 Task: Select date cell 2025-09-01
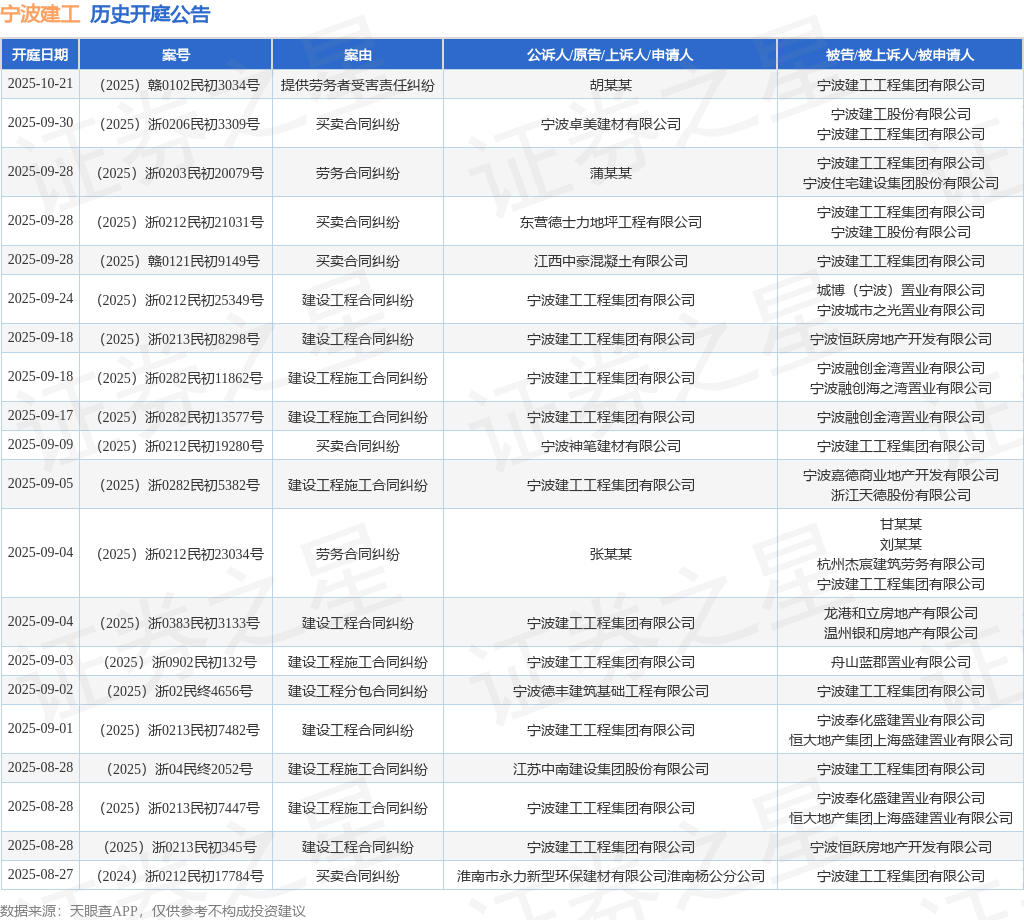pos(40,729)
